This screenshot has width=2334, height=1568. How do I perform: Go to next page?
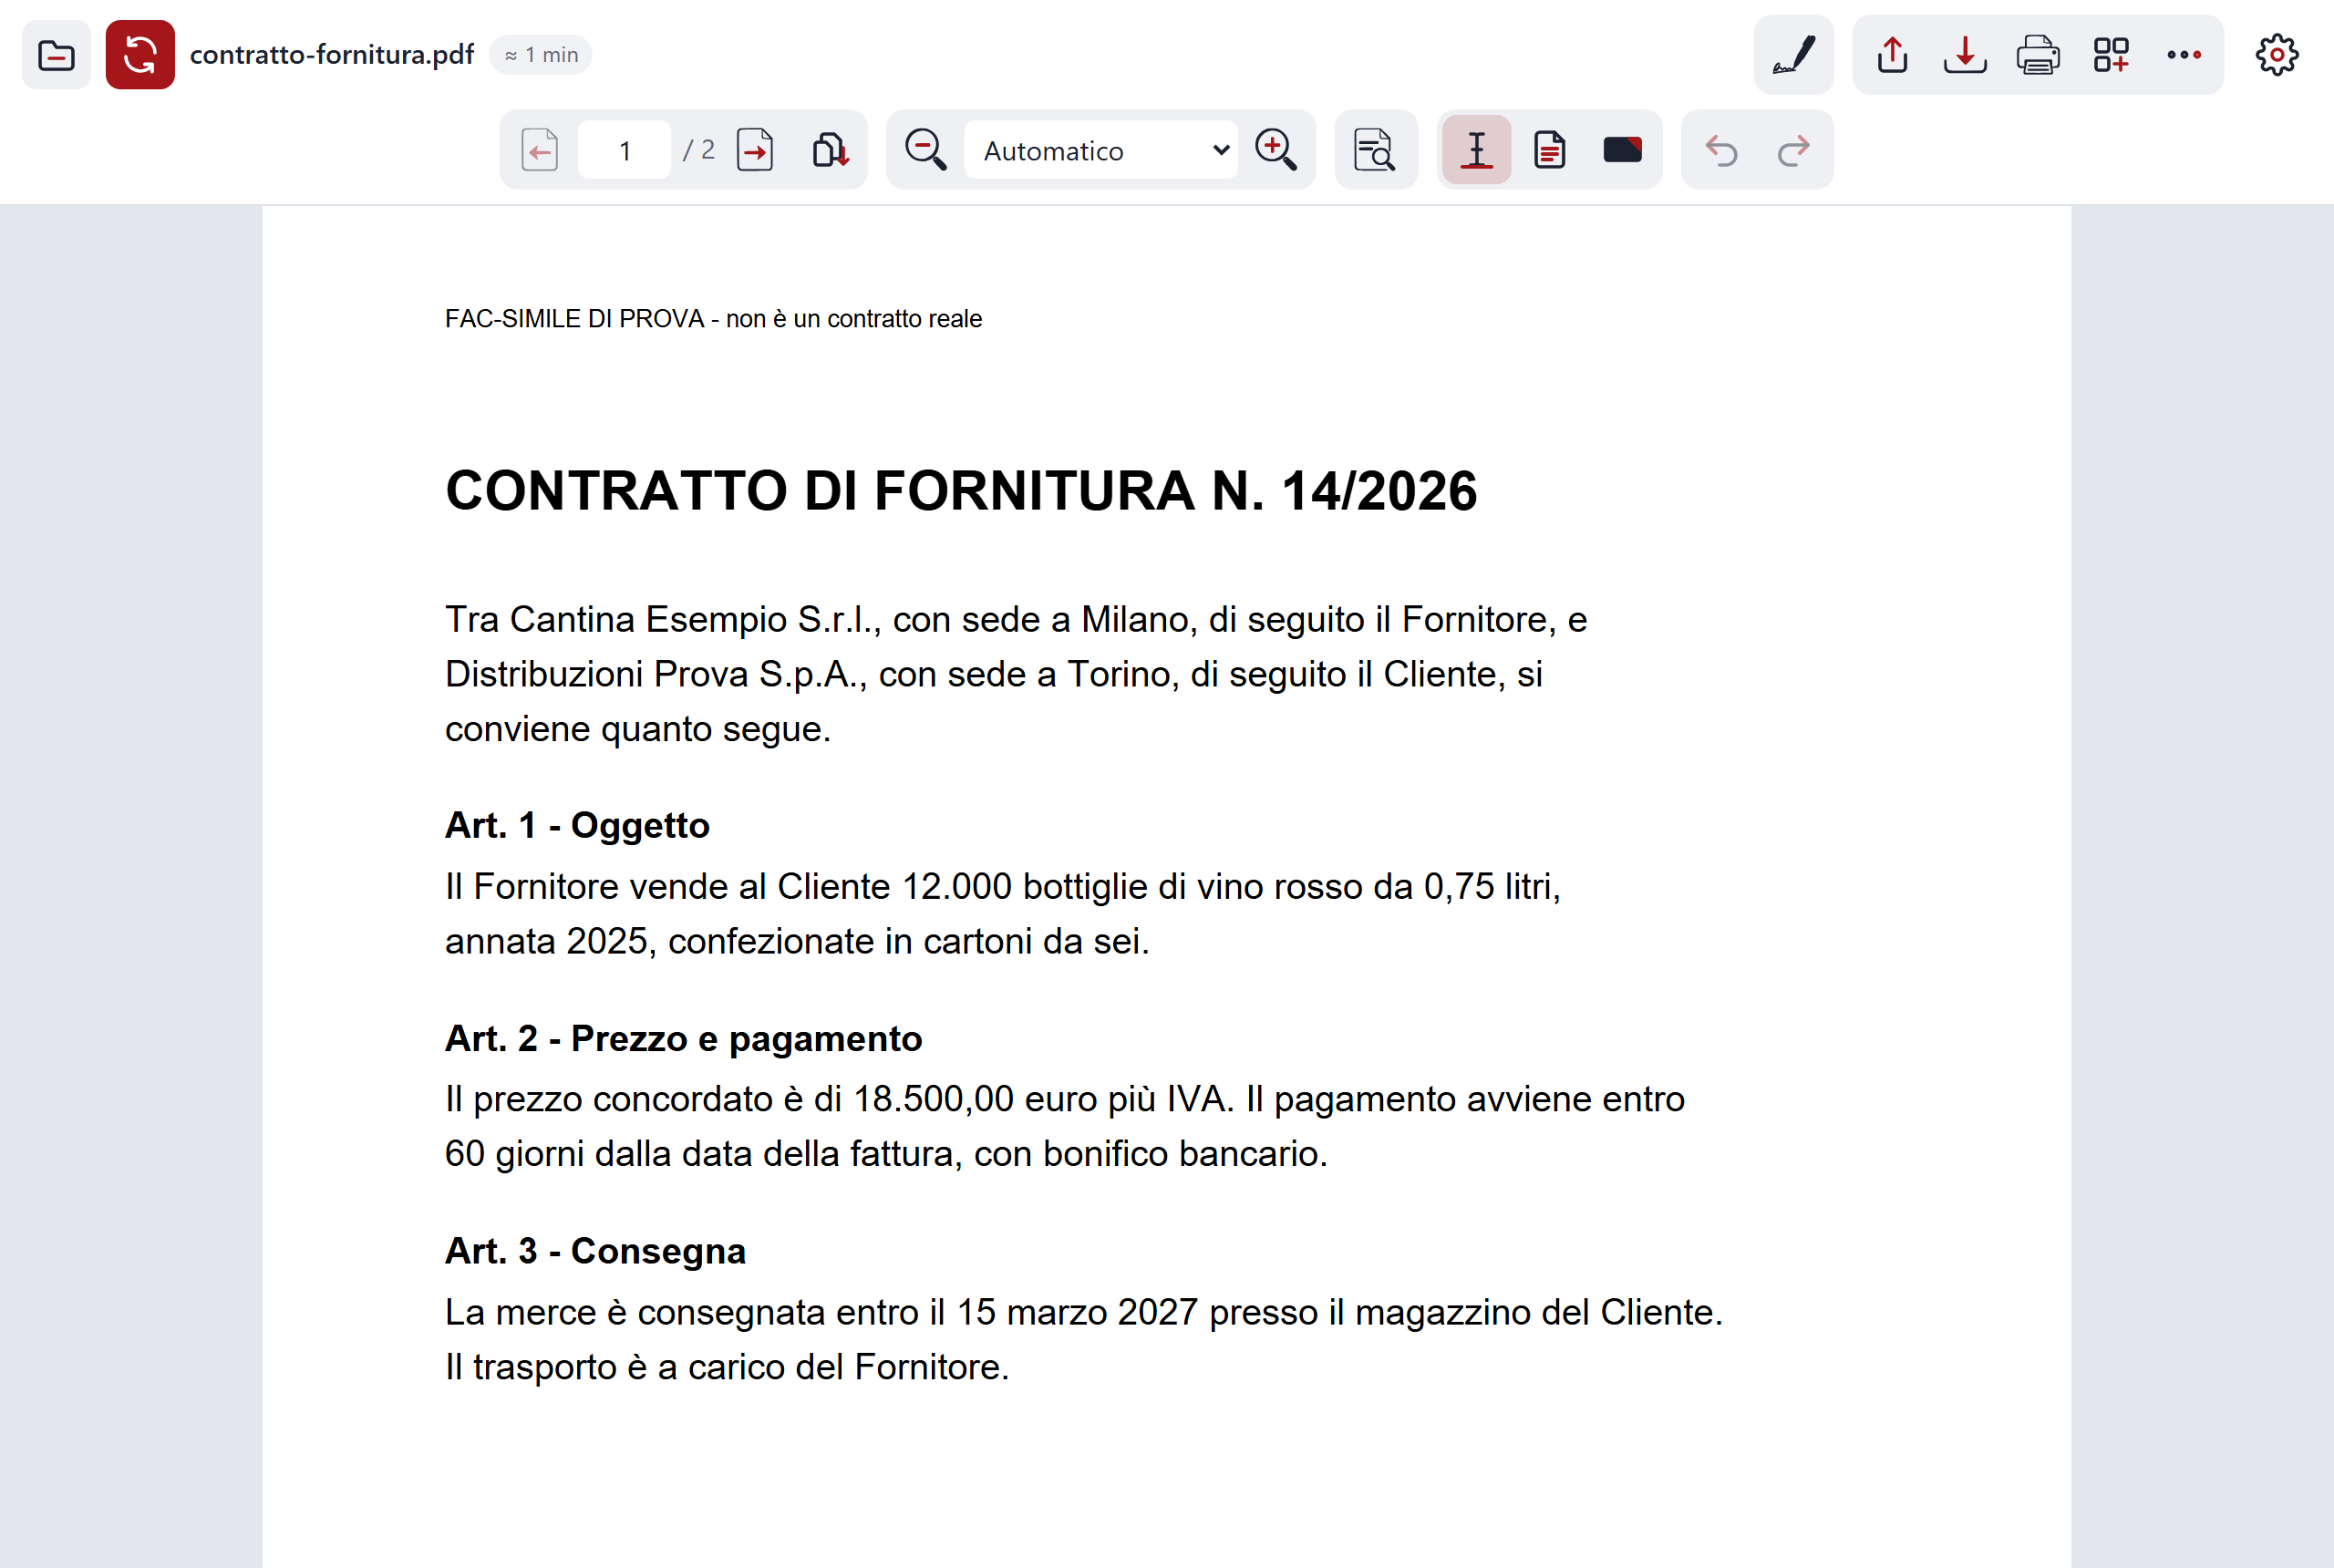pyautogui.click(x=755, y=150)
